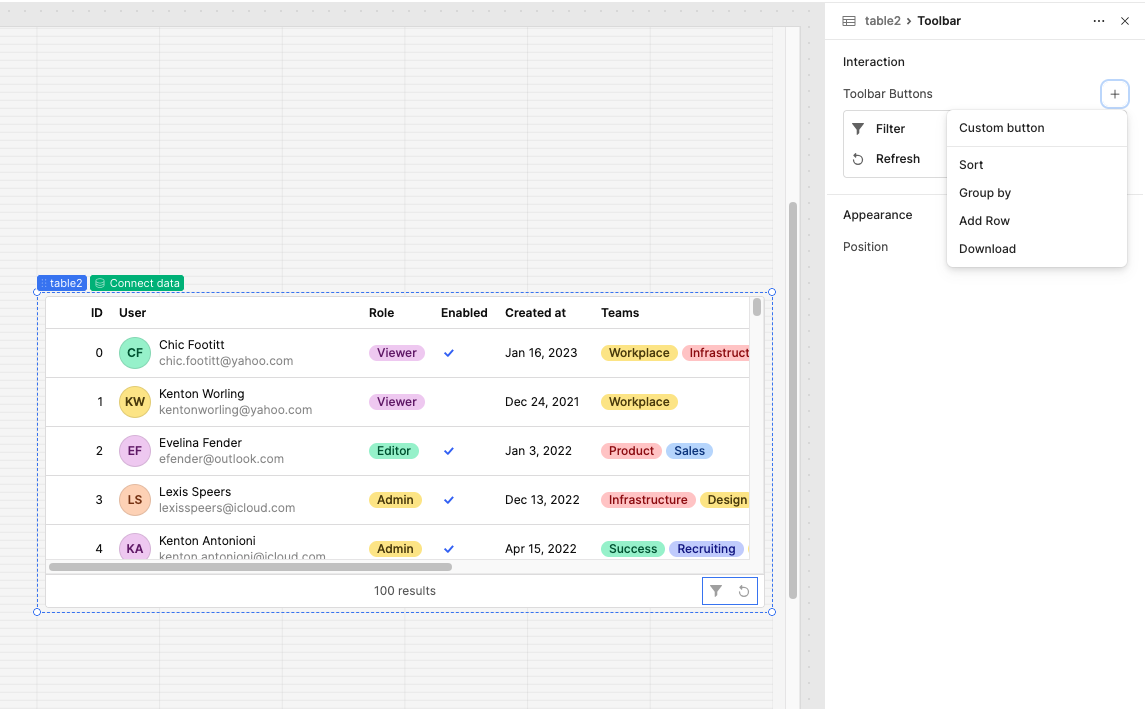The width and height of the screenshot is (1145, 709).
Task: Click the Admin role tag for Lexis Speers
Action: coord(395,500)
